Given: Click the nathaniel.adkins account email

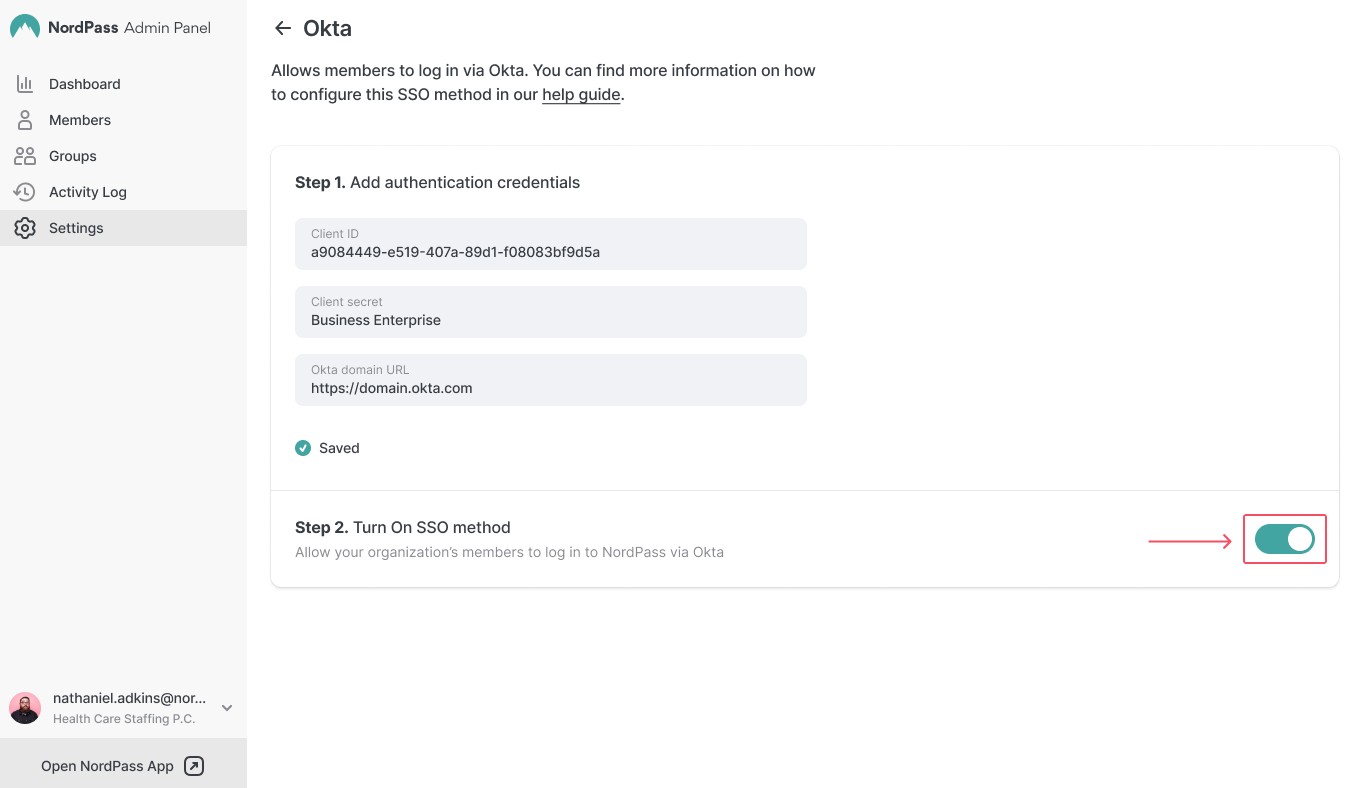Looking at the screenshot, I should pos(130,699).
